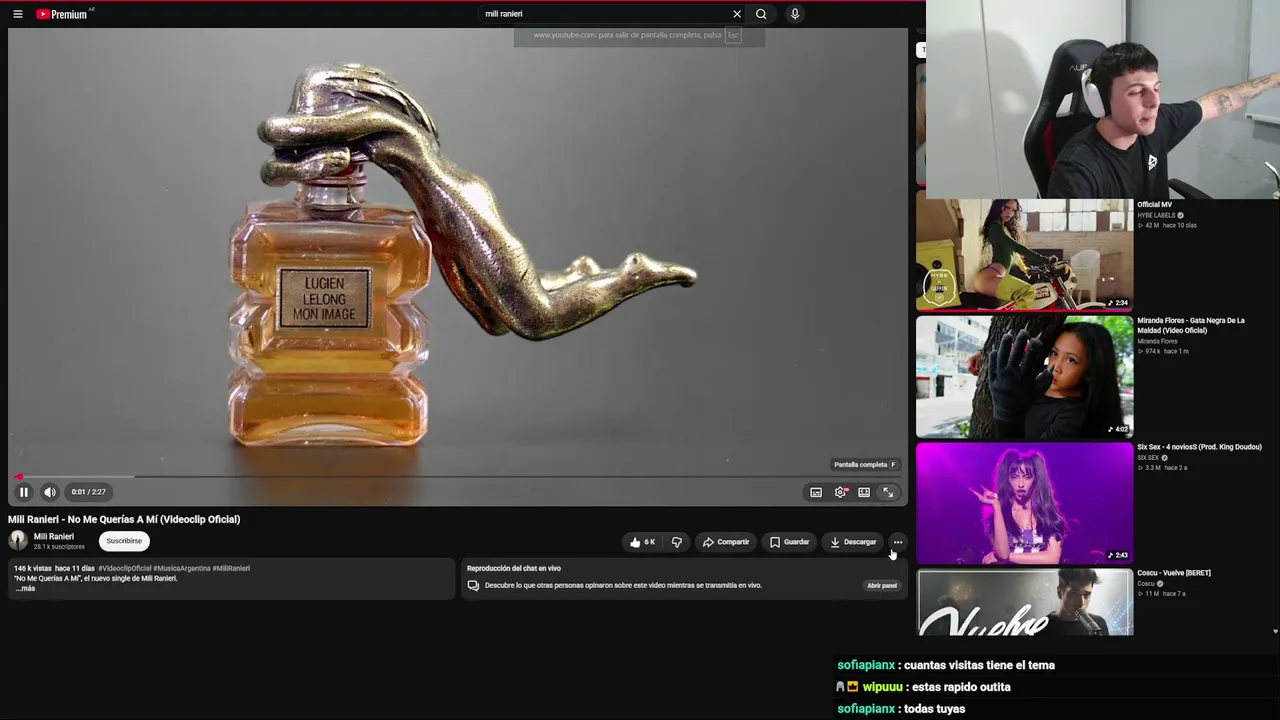Image resolution: width=1280 pixels, height=720 pixels.
Task: Click the '146 k vistas' view count
Action: tap(33, 568)
